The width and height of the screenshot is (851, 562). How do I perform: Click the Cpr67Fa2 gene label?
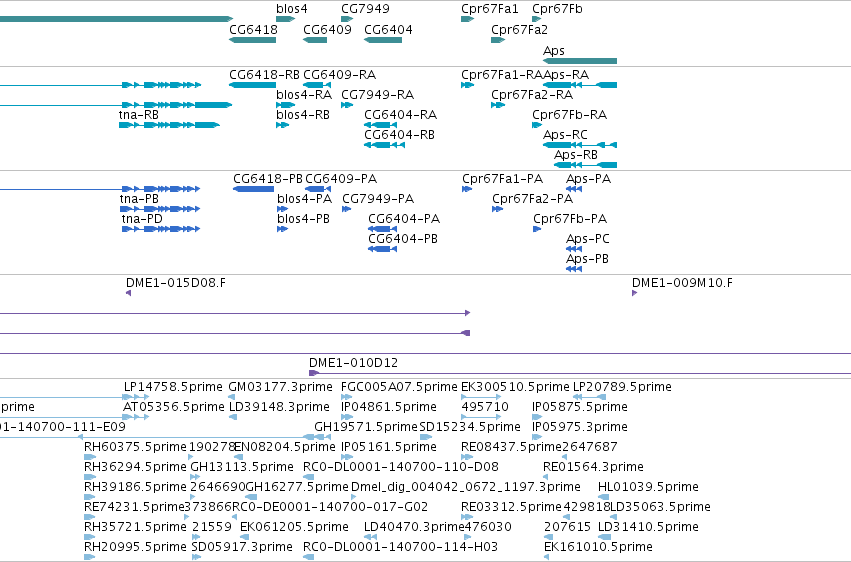pyautogui.click(x=519, y=30)
